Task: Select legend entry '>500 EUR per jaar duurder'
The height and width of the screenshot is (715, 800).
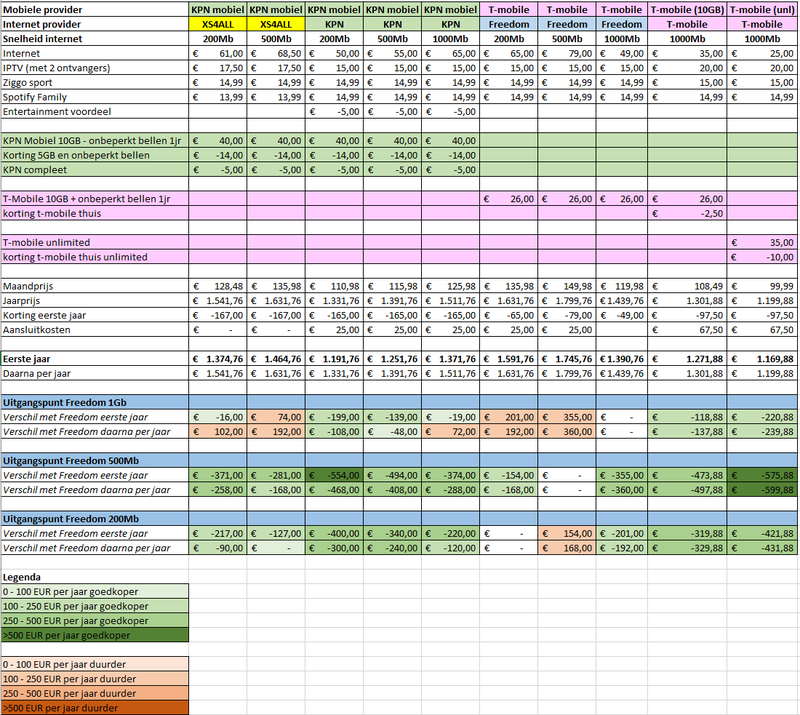Action: coord(95,708)
